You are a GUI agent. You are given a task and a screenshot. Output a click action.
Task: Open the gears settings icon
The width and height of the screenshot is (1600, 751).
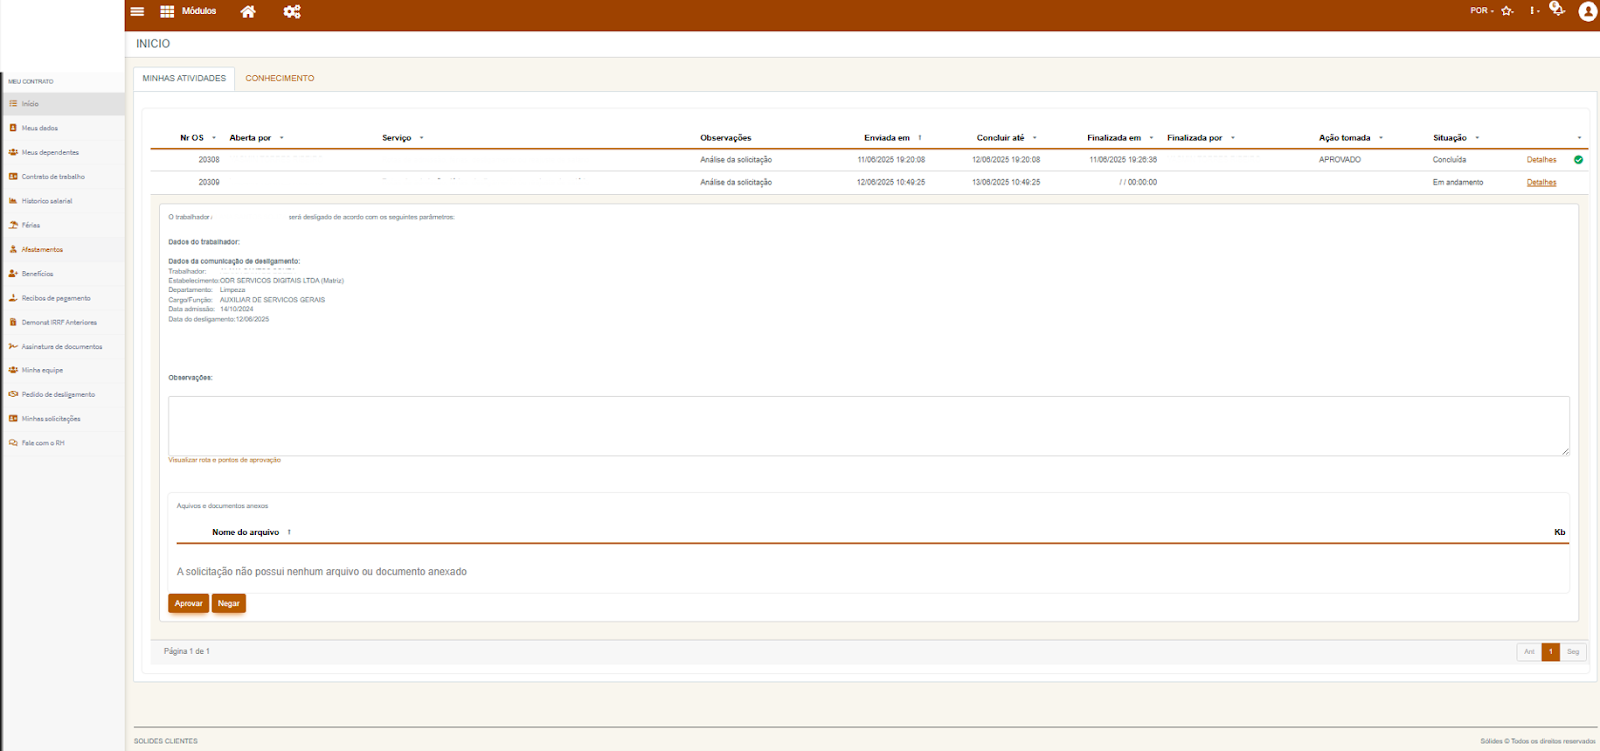click(x=292, y=11)
